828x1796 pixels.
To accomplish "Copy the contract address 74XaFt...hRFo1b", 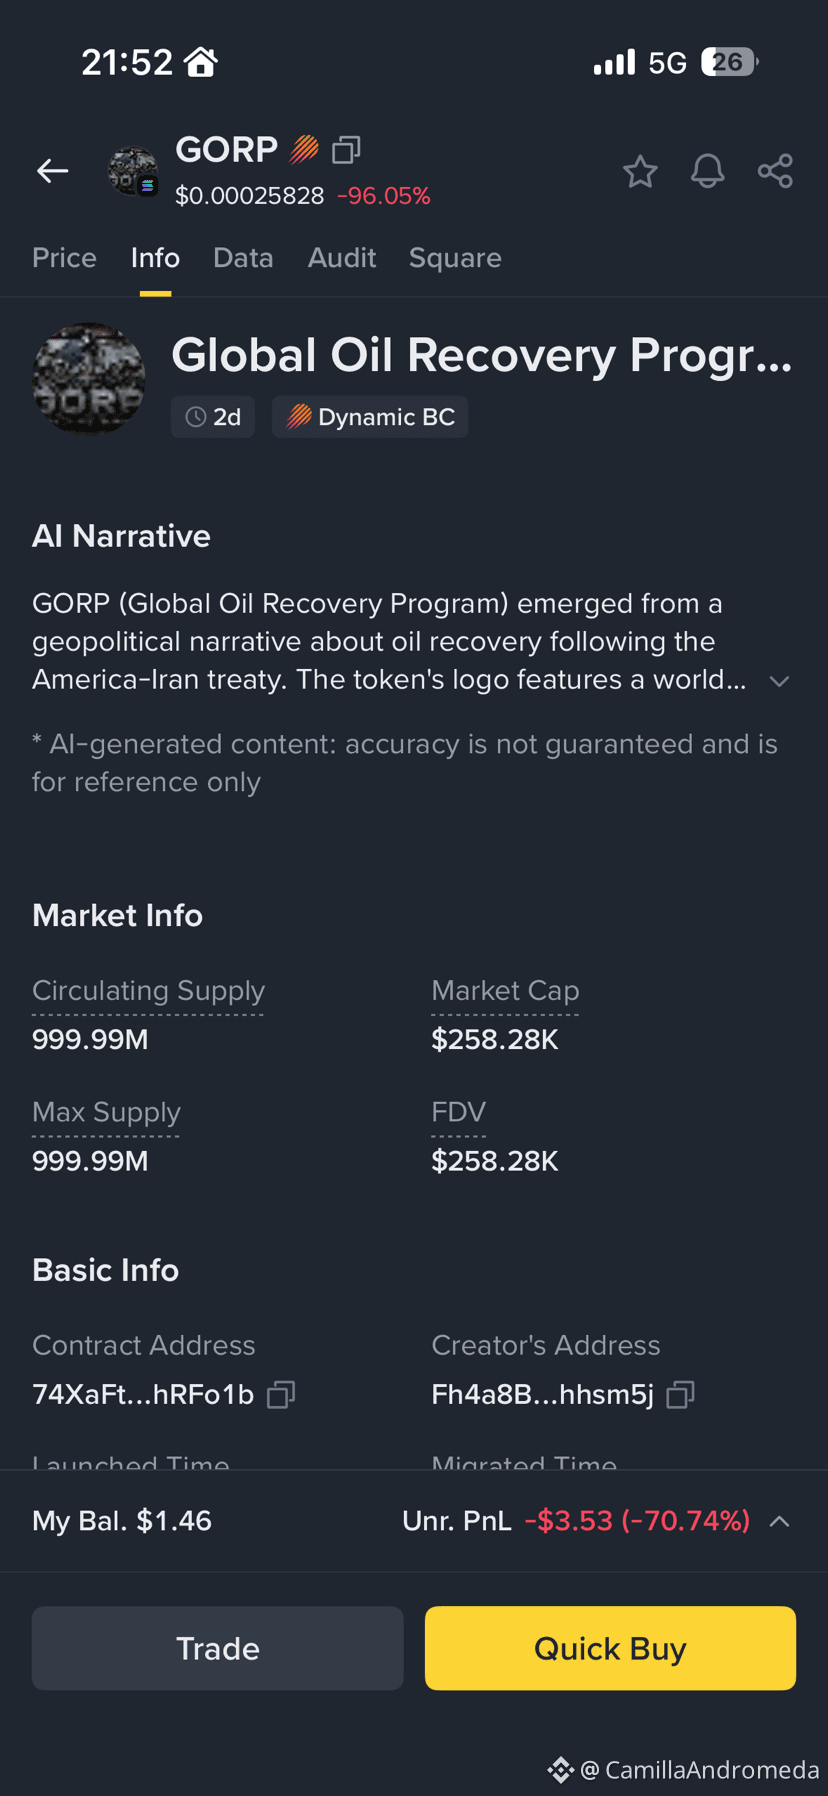I will 281,1394.
